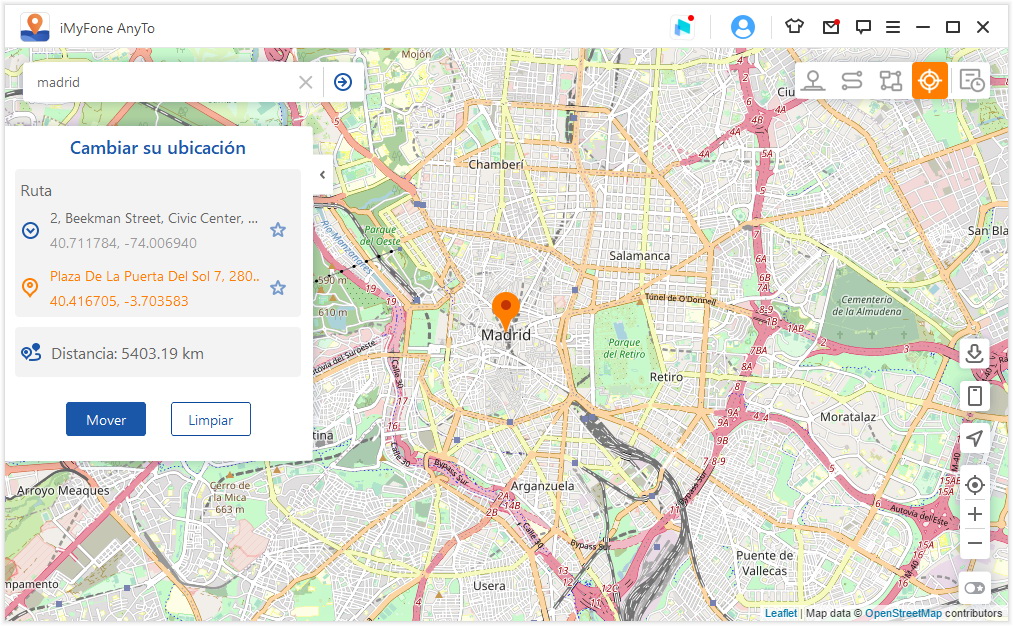Select the two-spot route mode icon
The height and width of the screenshot is (626, 1013).
click(852, 81)
